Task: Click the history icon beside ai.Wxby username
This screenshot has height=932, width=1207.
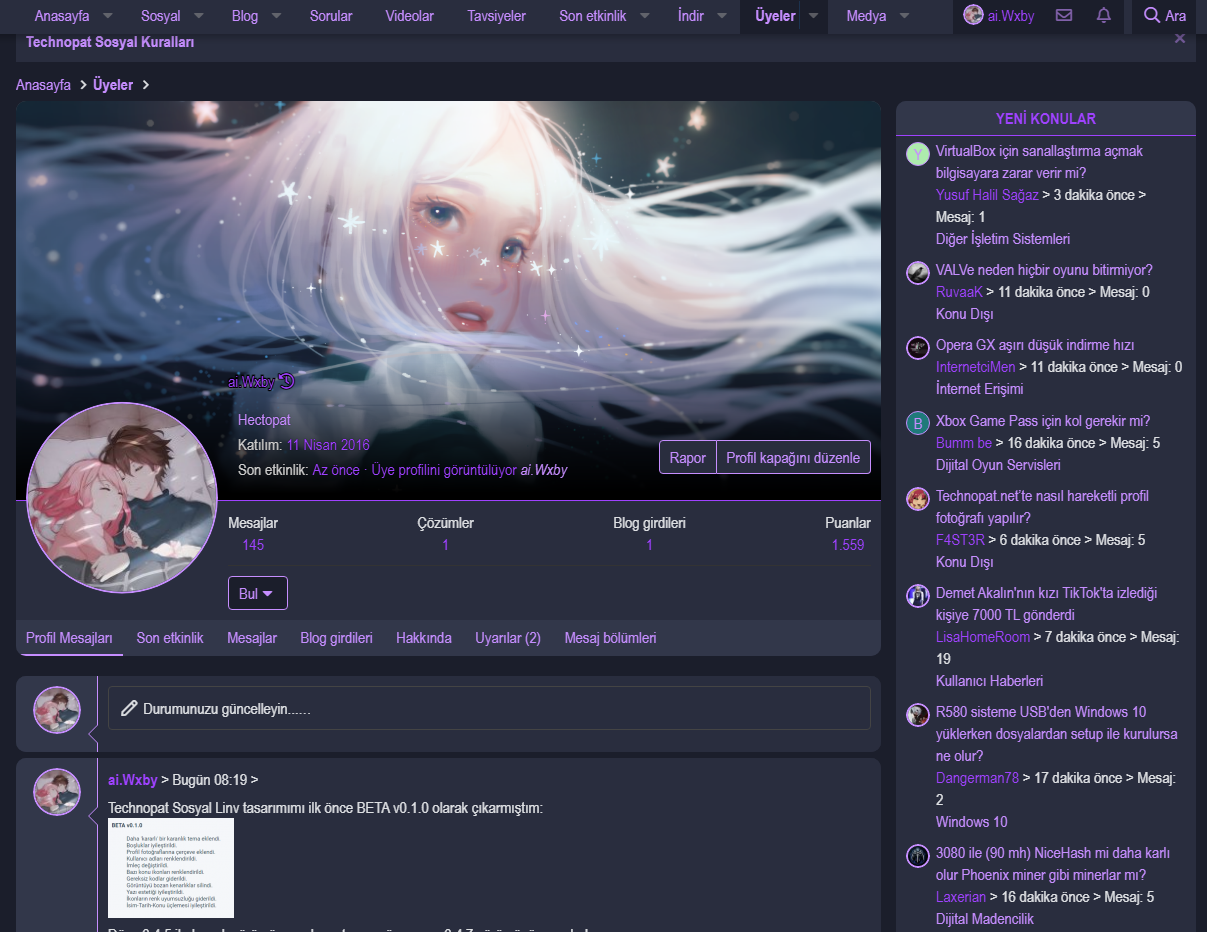Action: pos(286,381)
